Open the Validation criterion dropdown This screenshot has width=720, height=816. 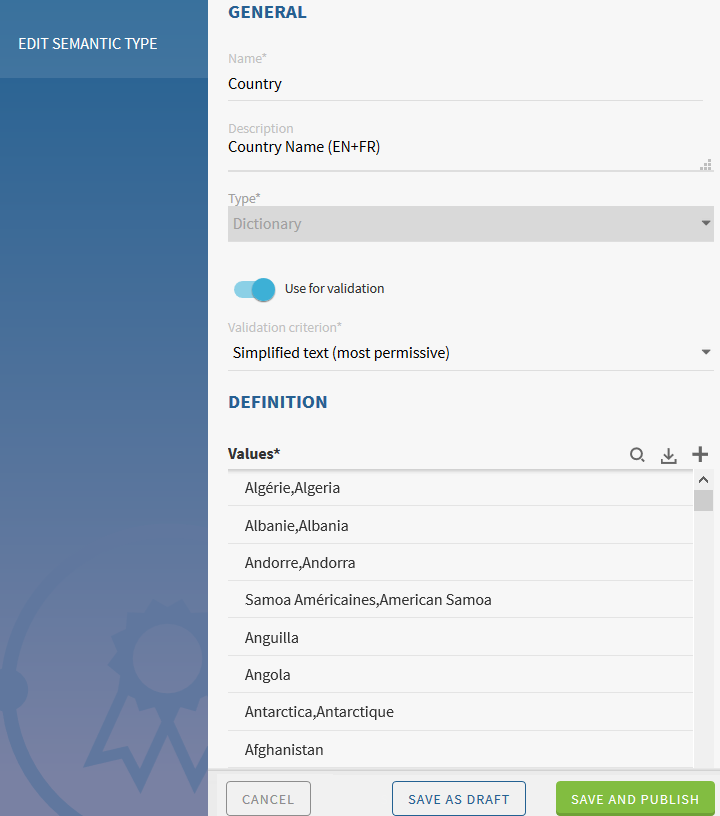[470, 352]
